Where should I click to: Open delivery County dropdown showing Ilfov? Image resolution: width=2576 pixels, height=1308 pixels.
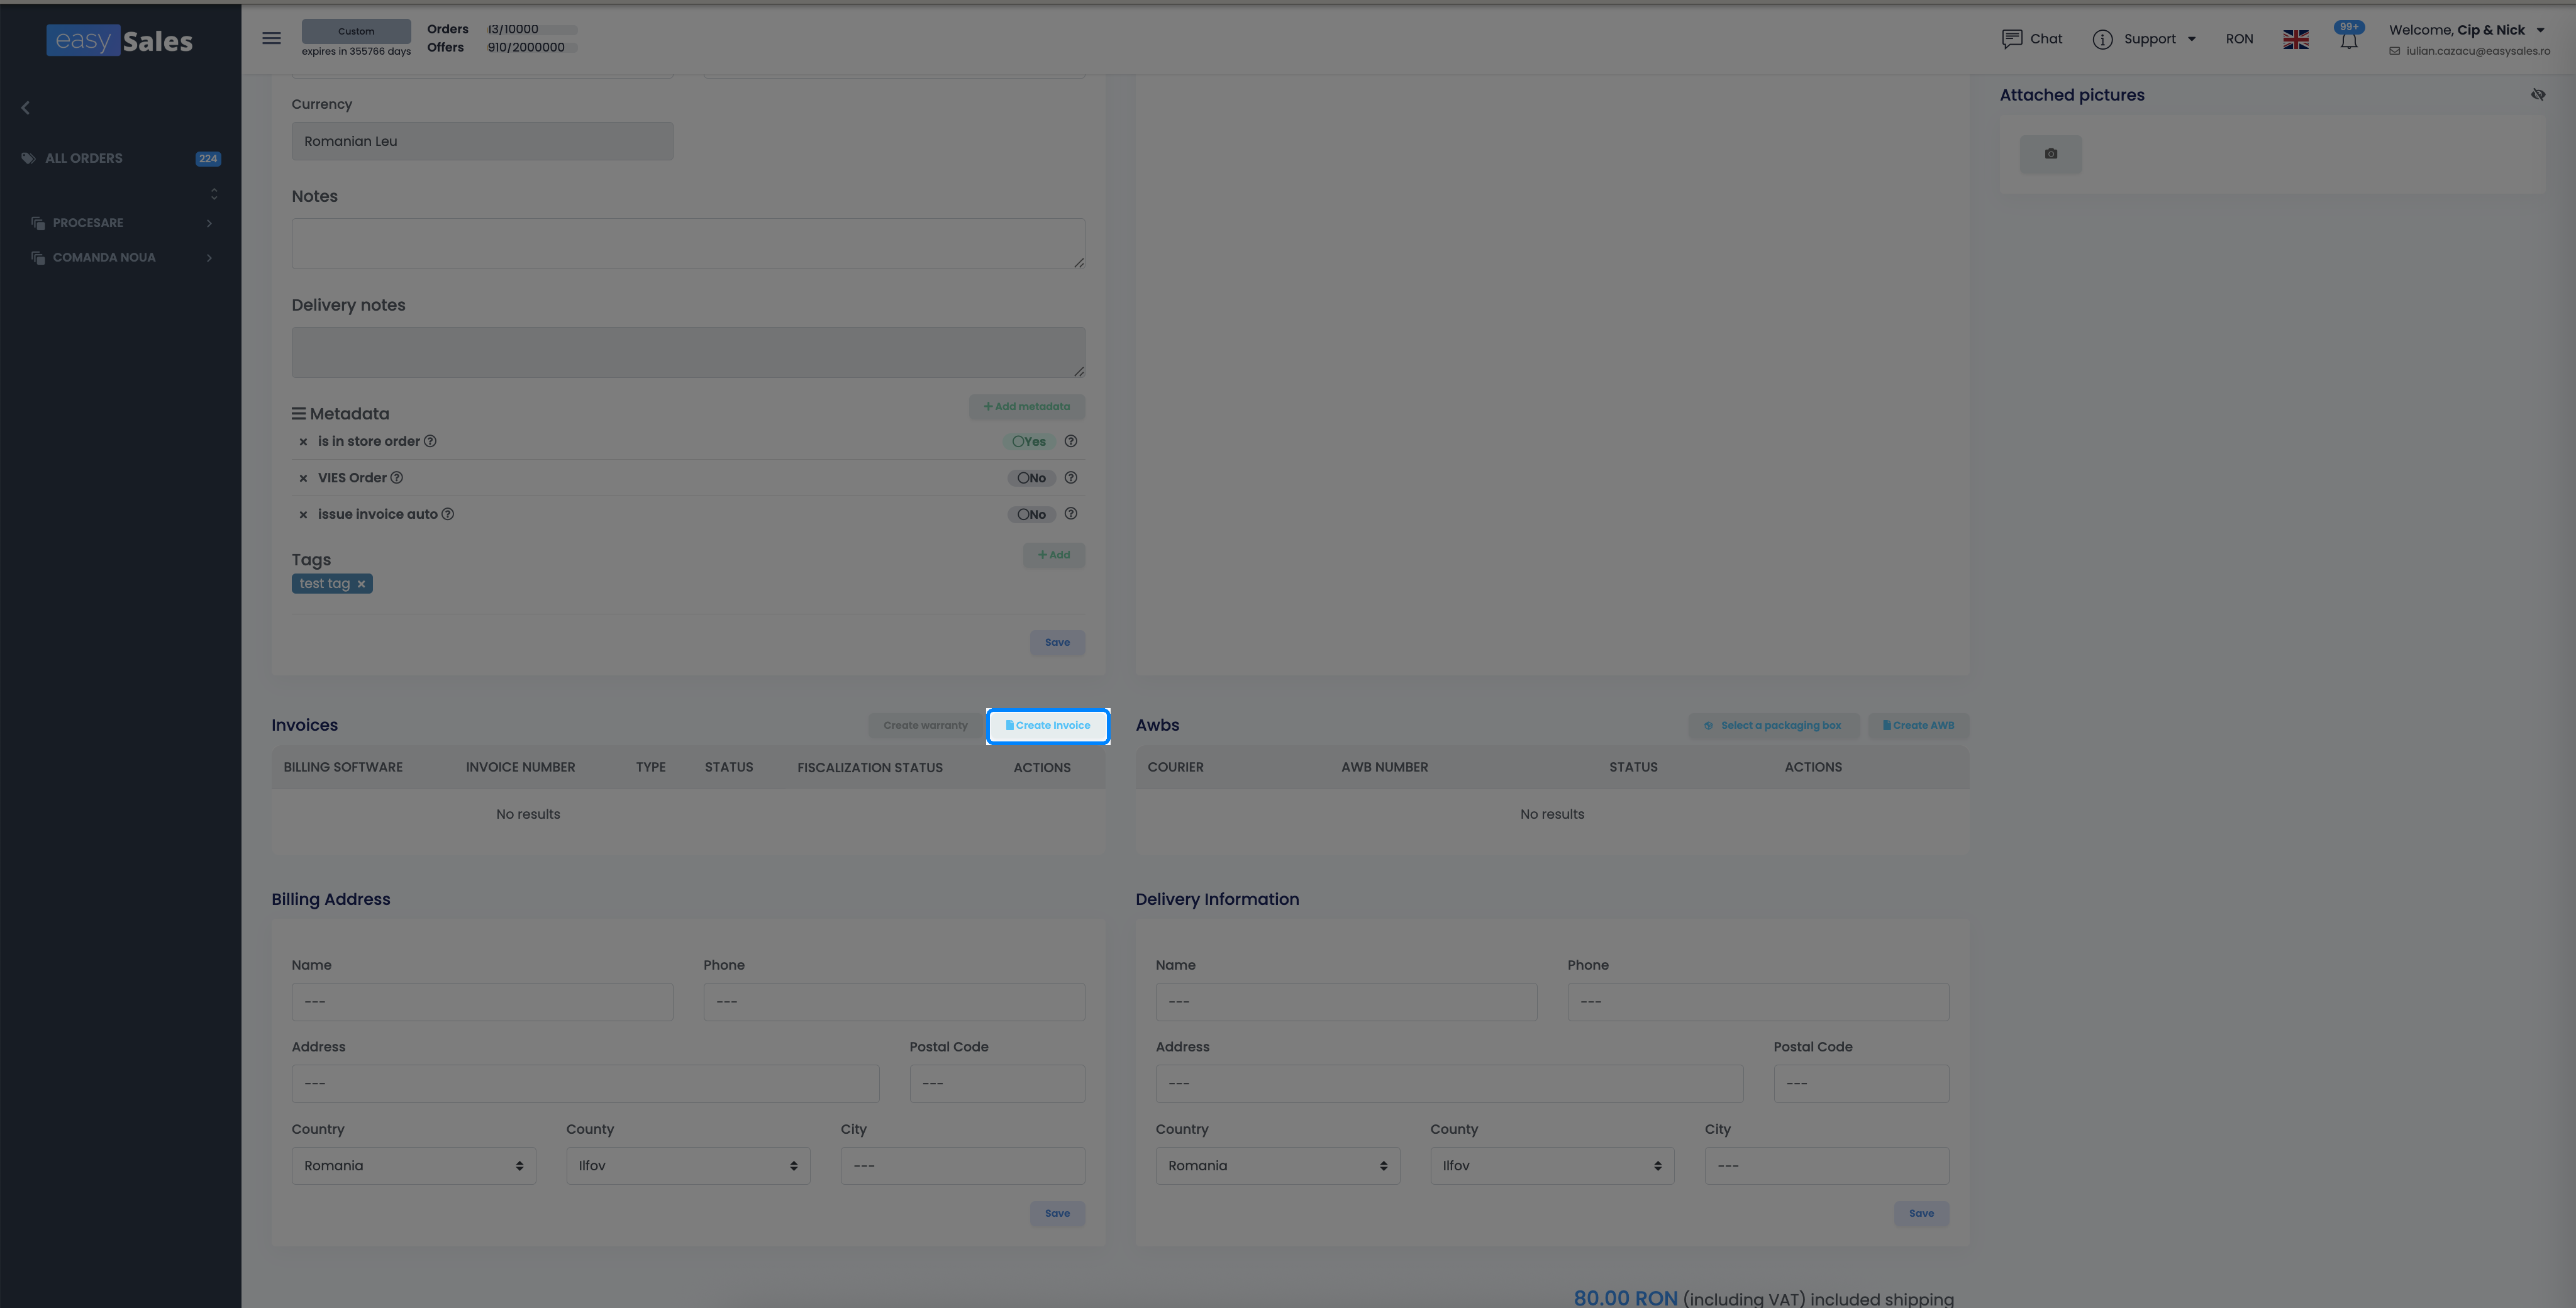pos(1552,1166)
